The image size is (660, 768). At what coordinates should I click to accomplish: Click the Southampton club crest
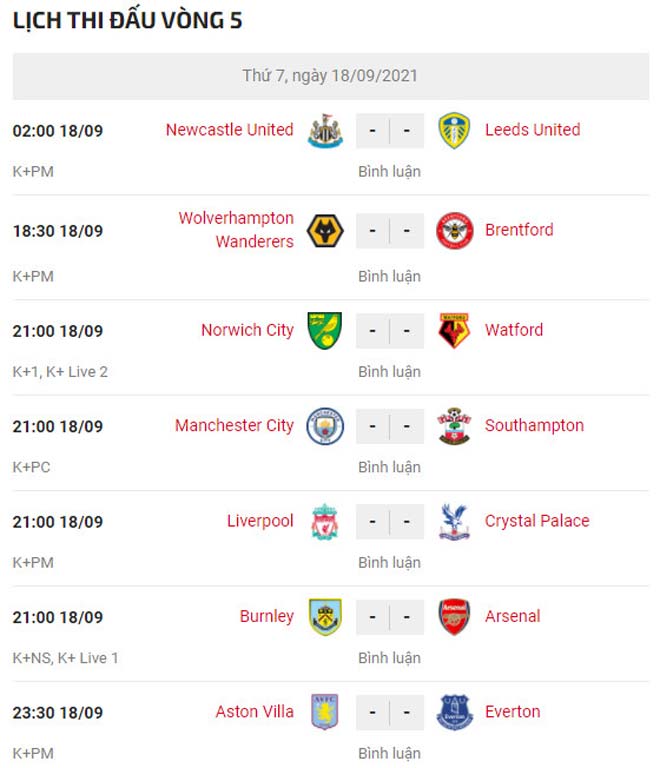coord(454,426)
